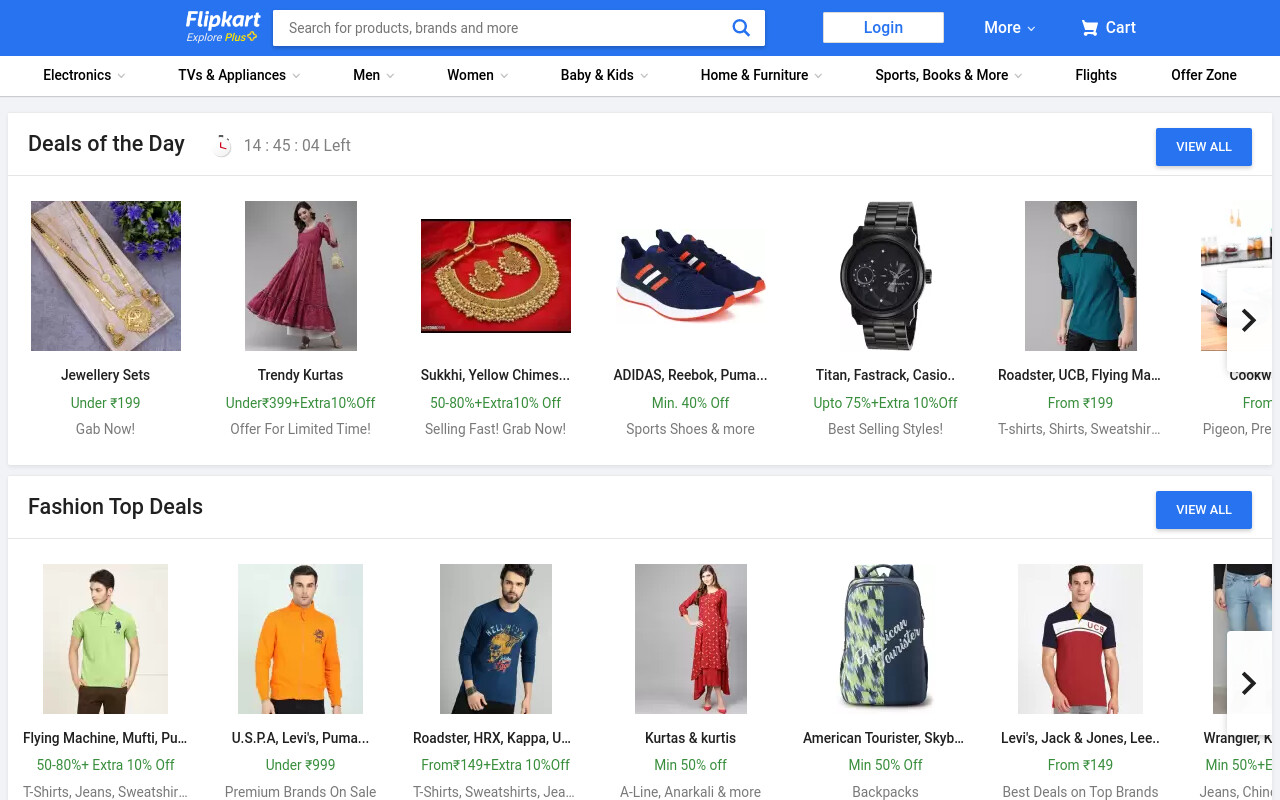
Task: Click the 'Trendy Kurtas' title
Action: tap(301, 375)
